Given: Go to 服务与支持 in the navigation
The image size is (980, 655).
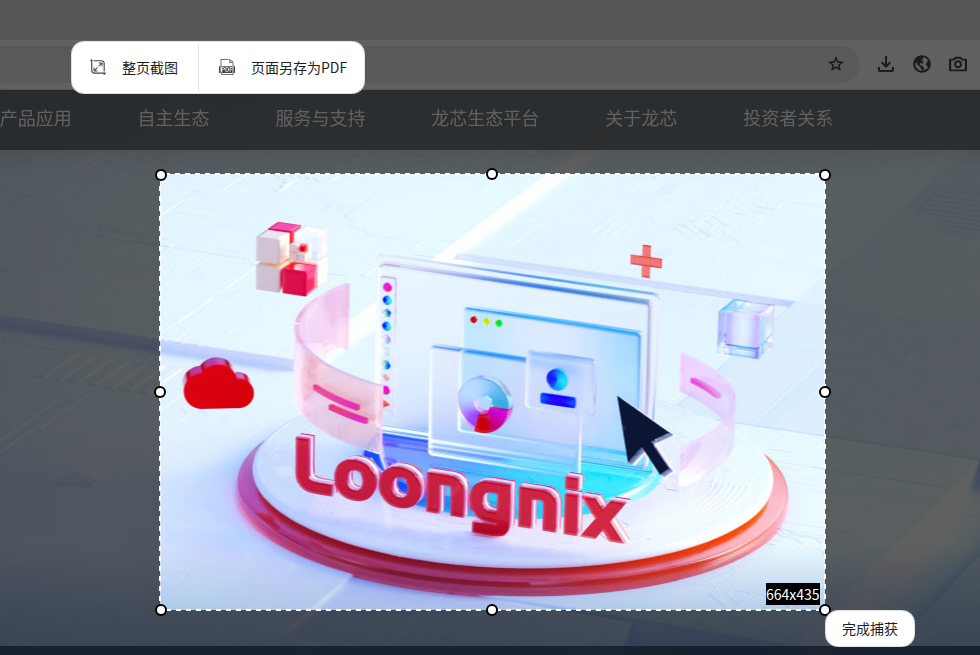Looking at the screenshot, I should point(320,119).
